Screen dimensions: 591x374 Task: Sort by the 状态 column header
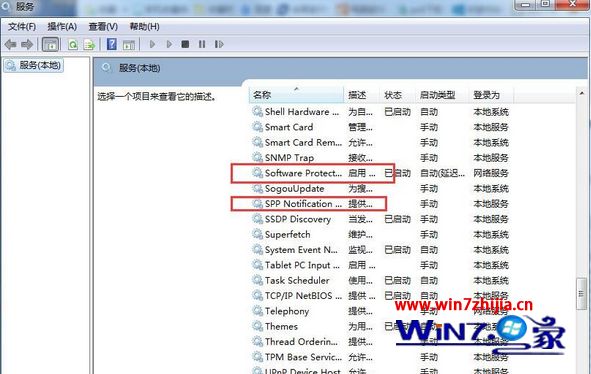point(397,95)
